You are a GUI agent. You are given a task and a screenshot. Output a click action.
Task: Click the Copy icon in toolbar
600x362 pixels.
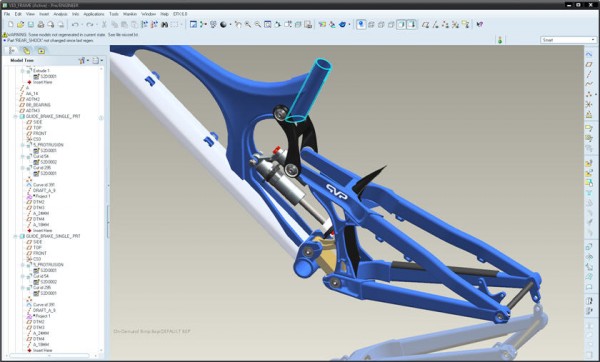114,24
